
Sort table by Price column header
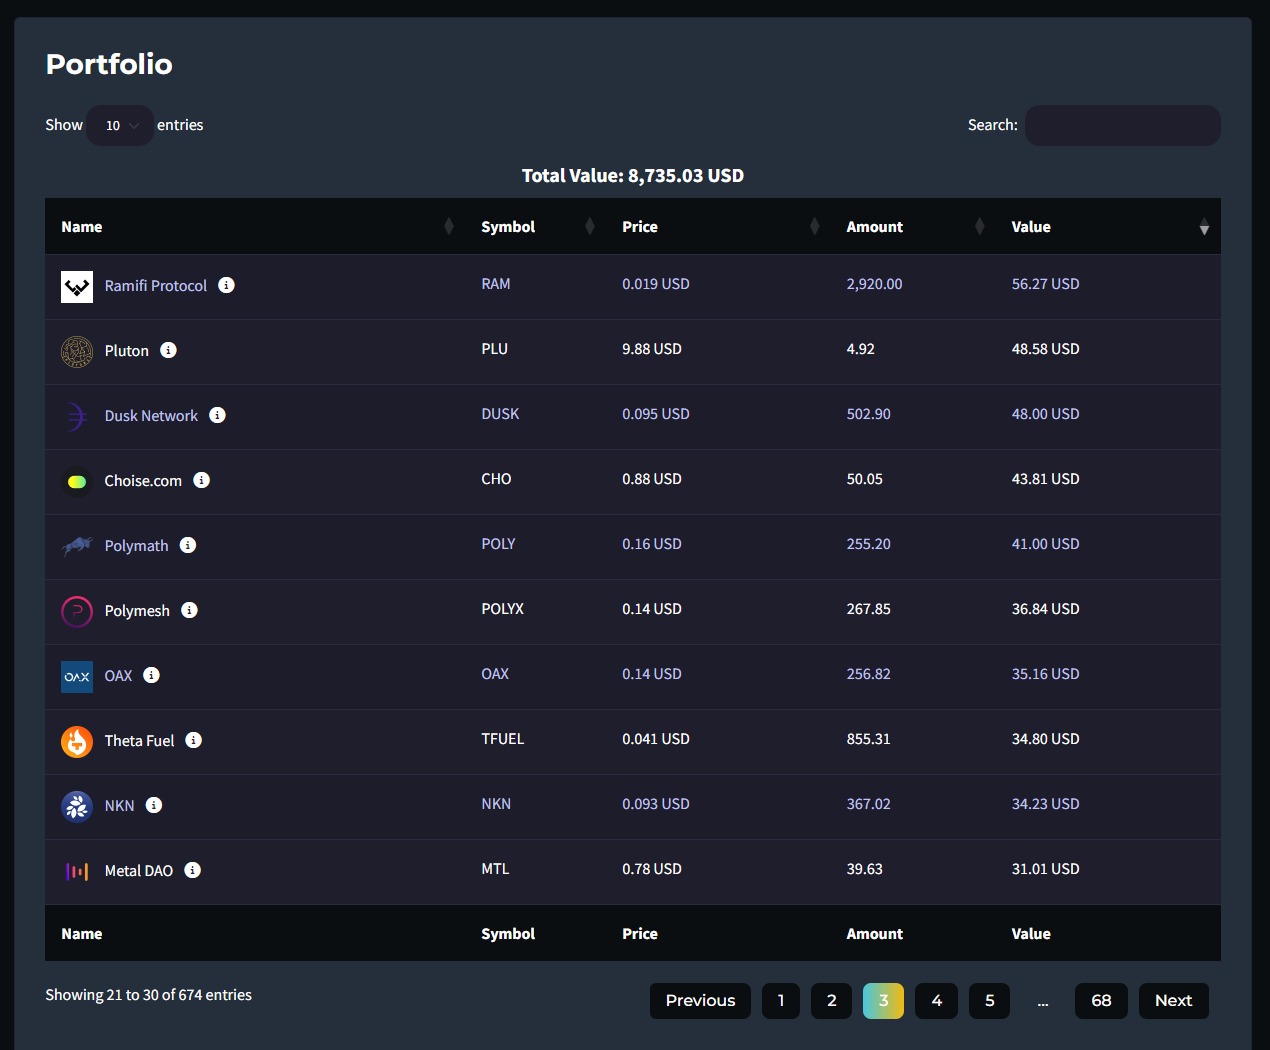(x=718, y=227)
